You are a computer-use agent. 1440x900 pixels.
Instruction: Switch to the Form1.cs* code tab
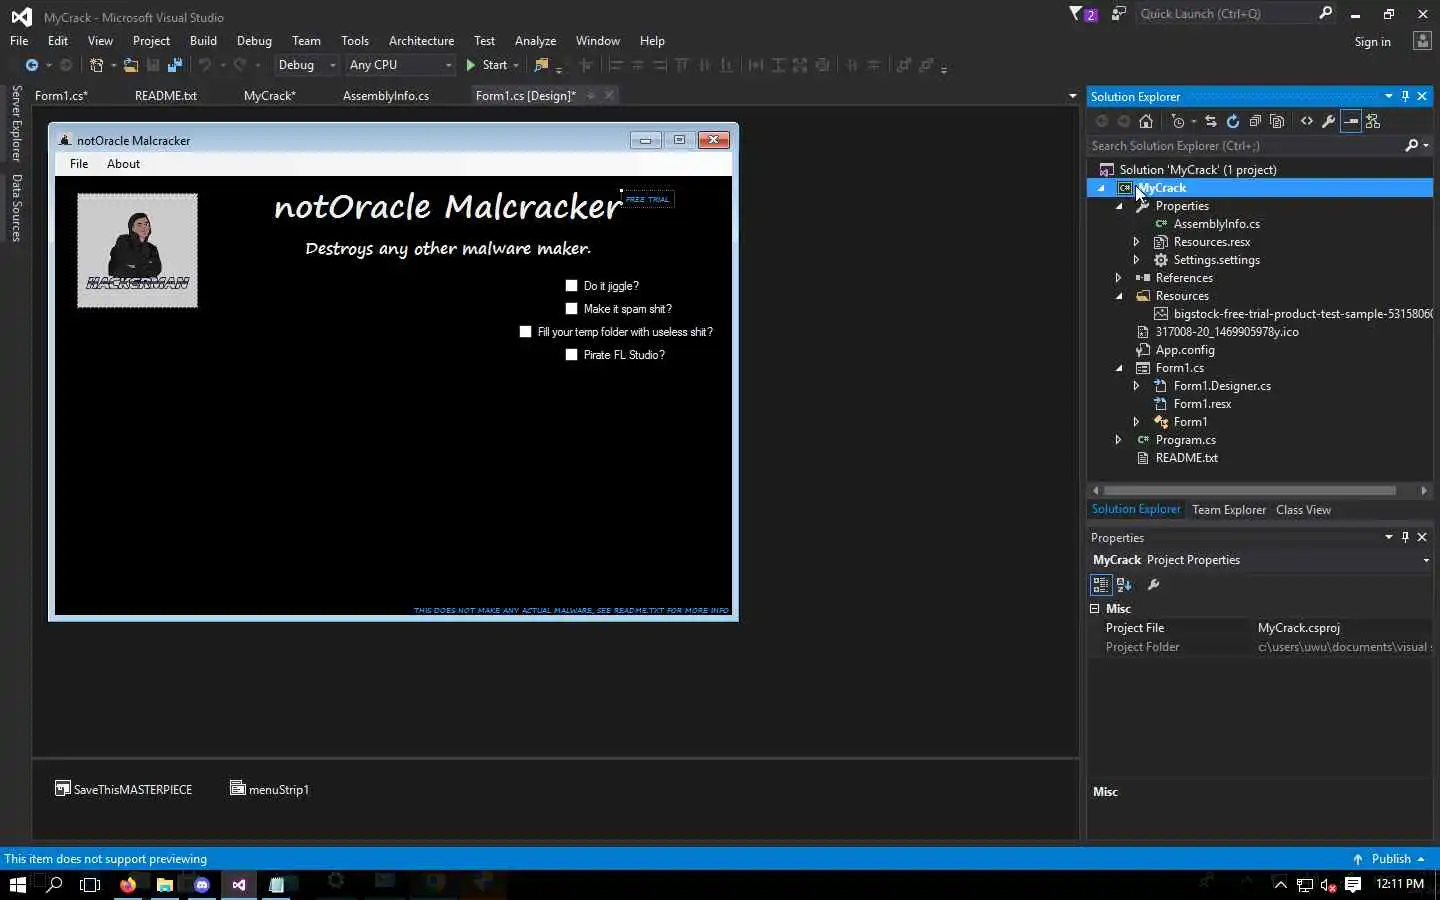click(61, 96)
